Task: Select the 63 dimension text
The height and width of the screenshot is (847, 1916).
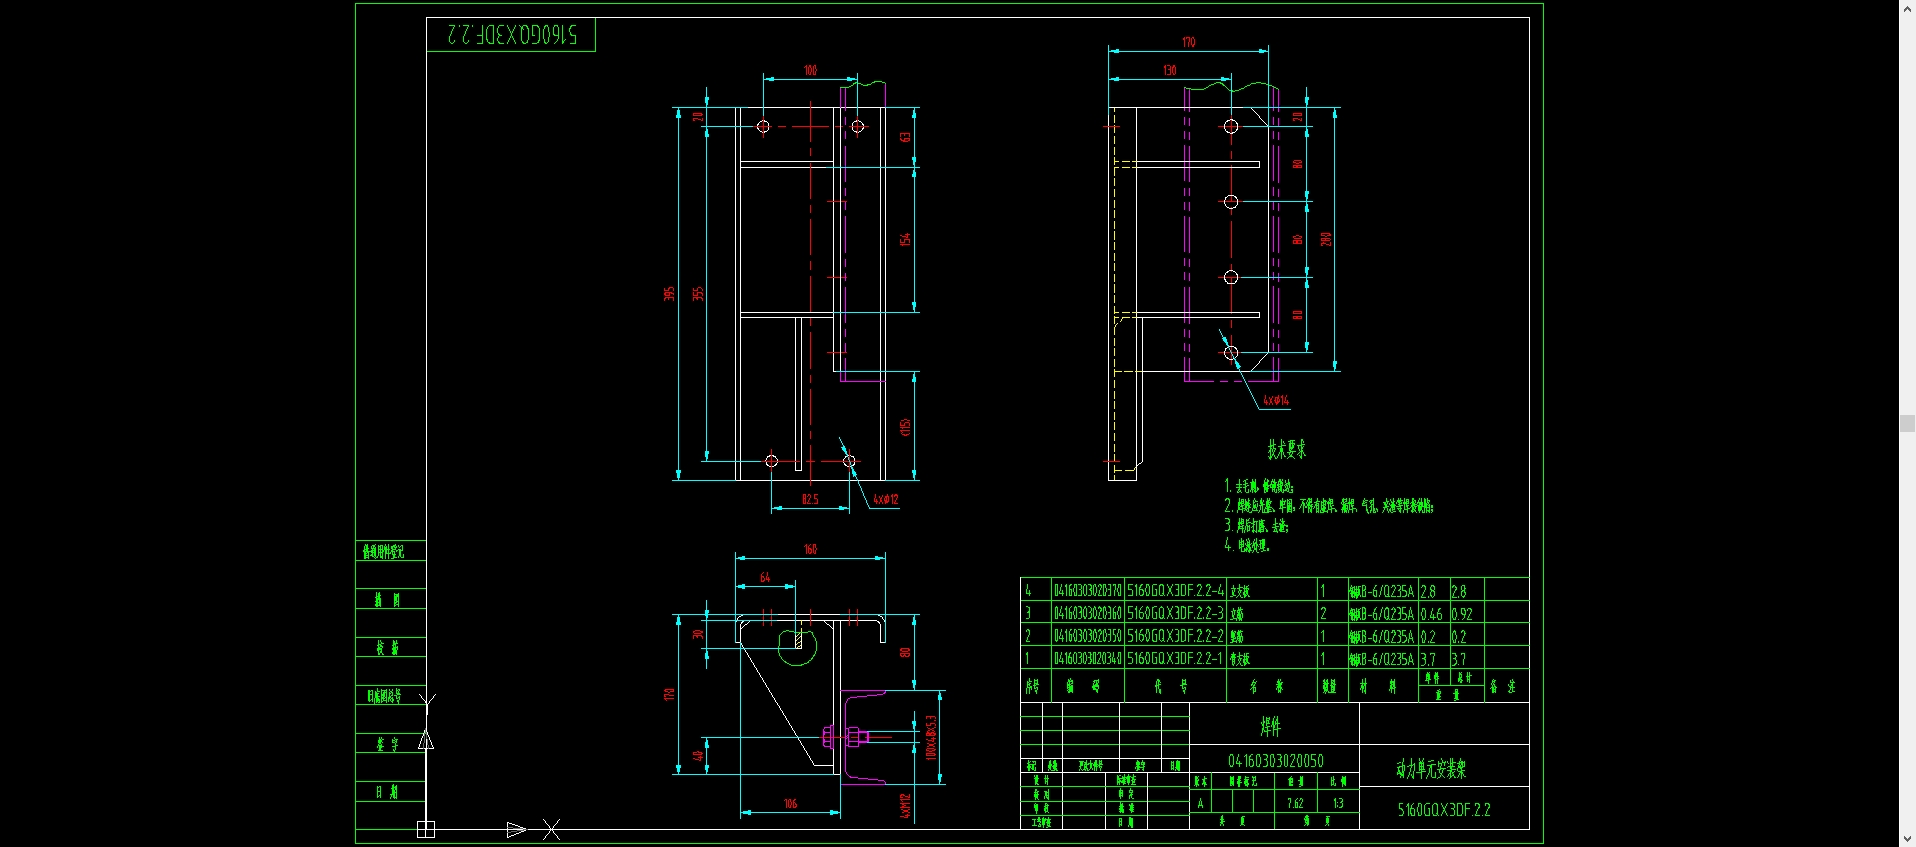Action: (905, 136)
